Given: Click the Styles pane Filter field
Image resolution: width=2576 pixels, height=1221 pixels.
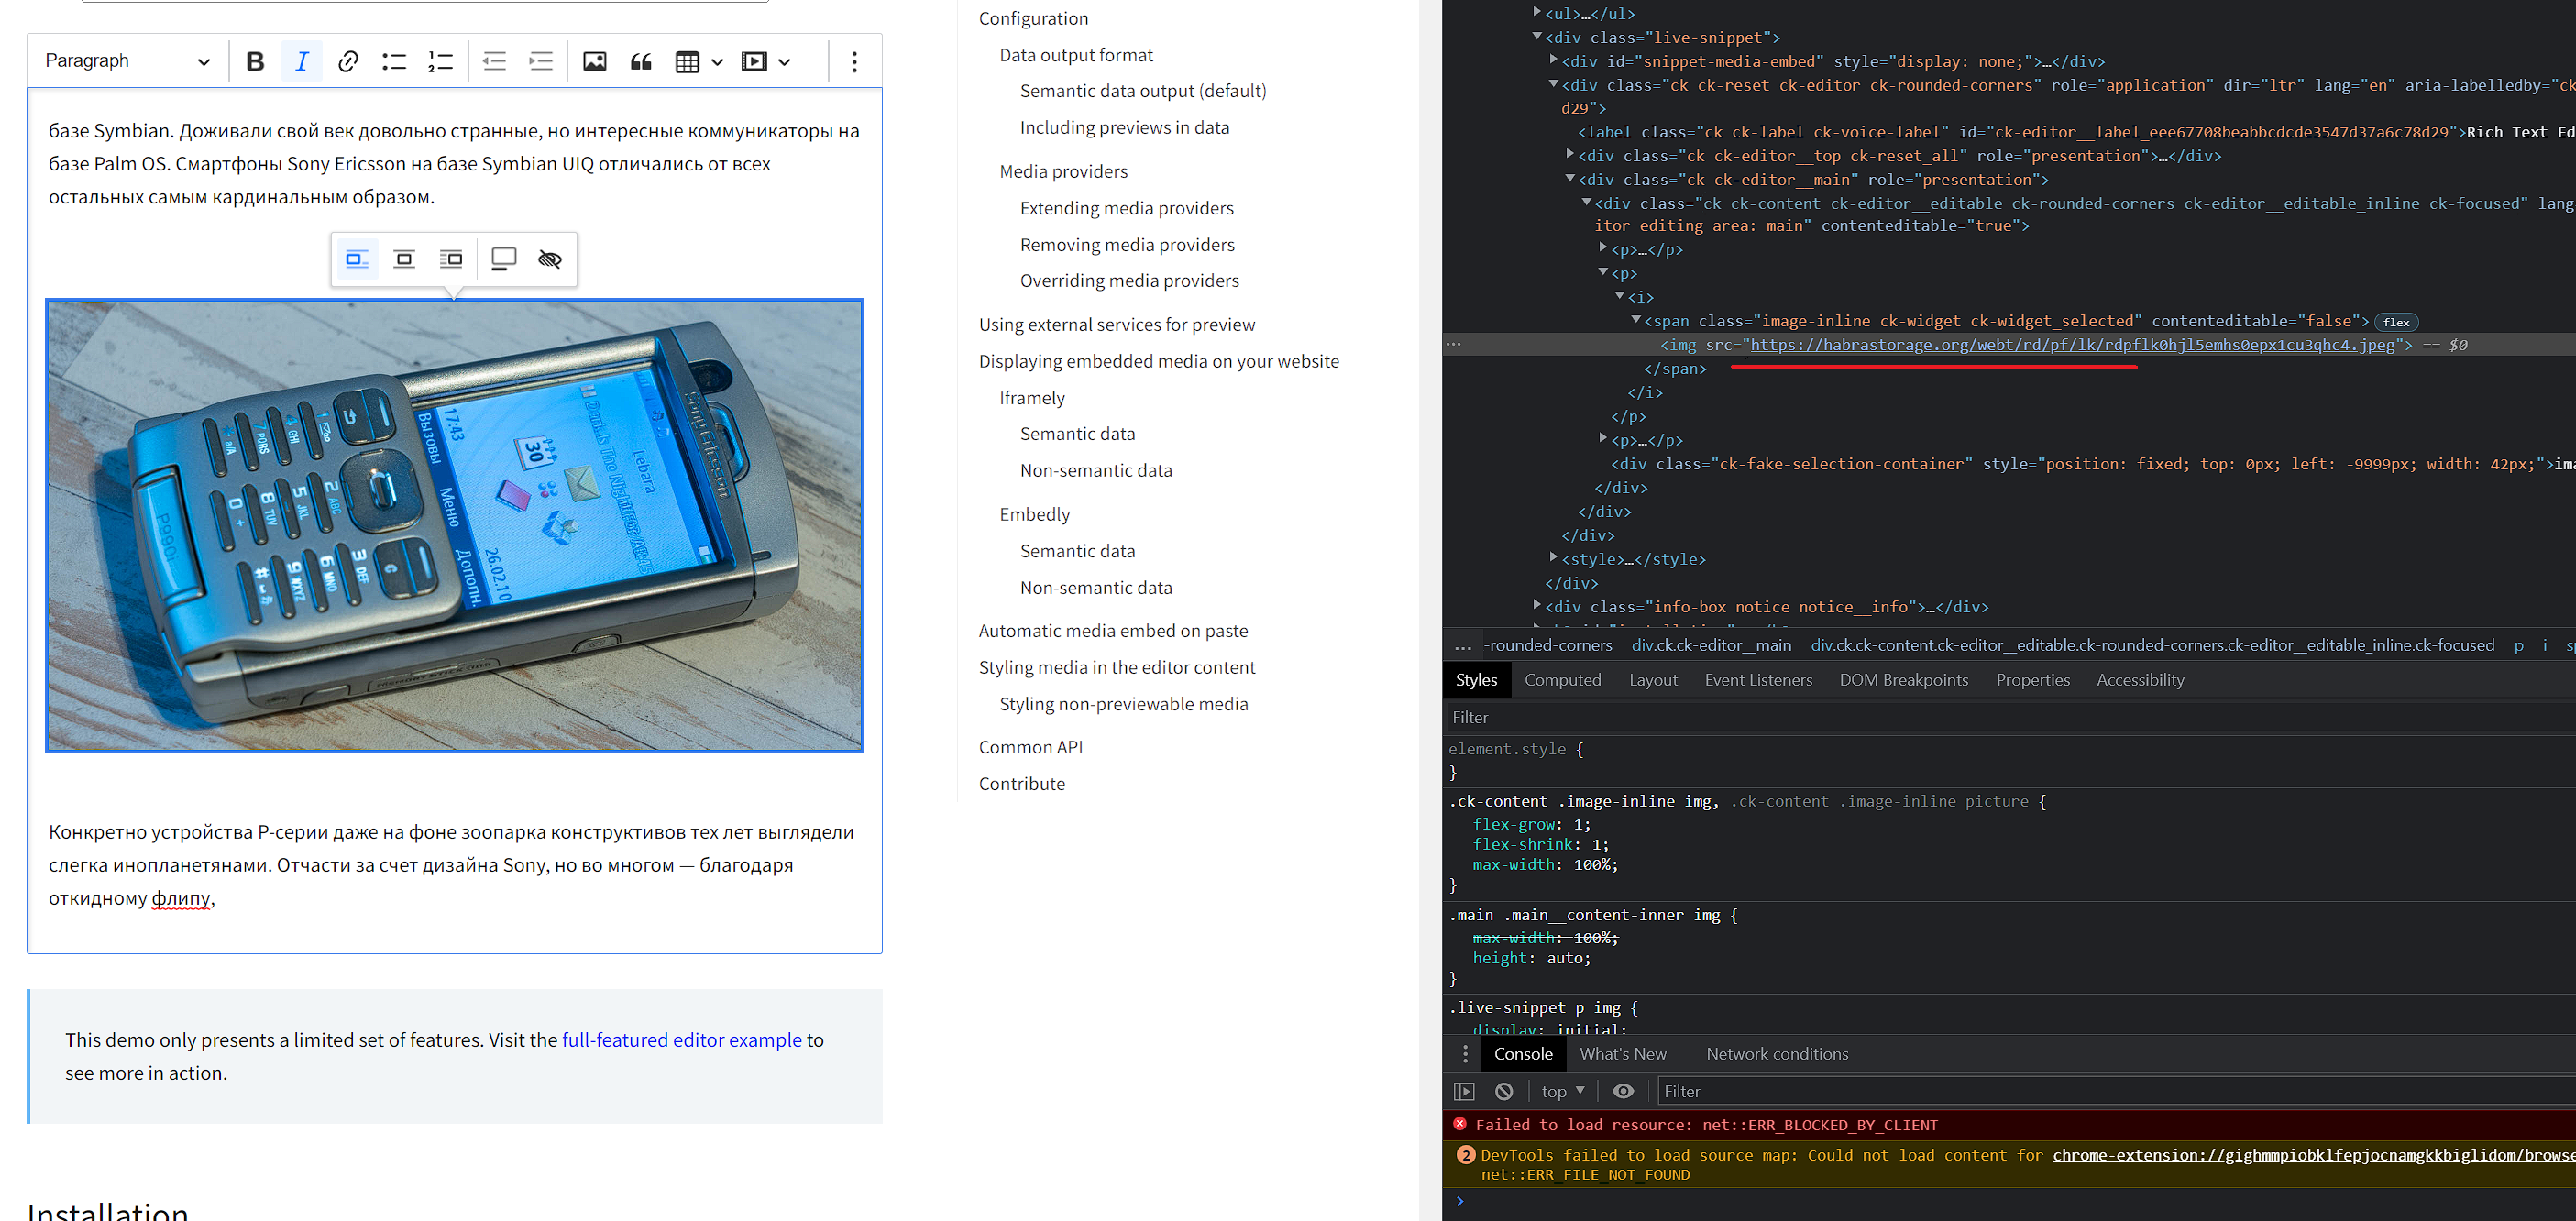Looking at the screenshot, I should (x=2010, y=718).
